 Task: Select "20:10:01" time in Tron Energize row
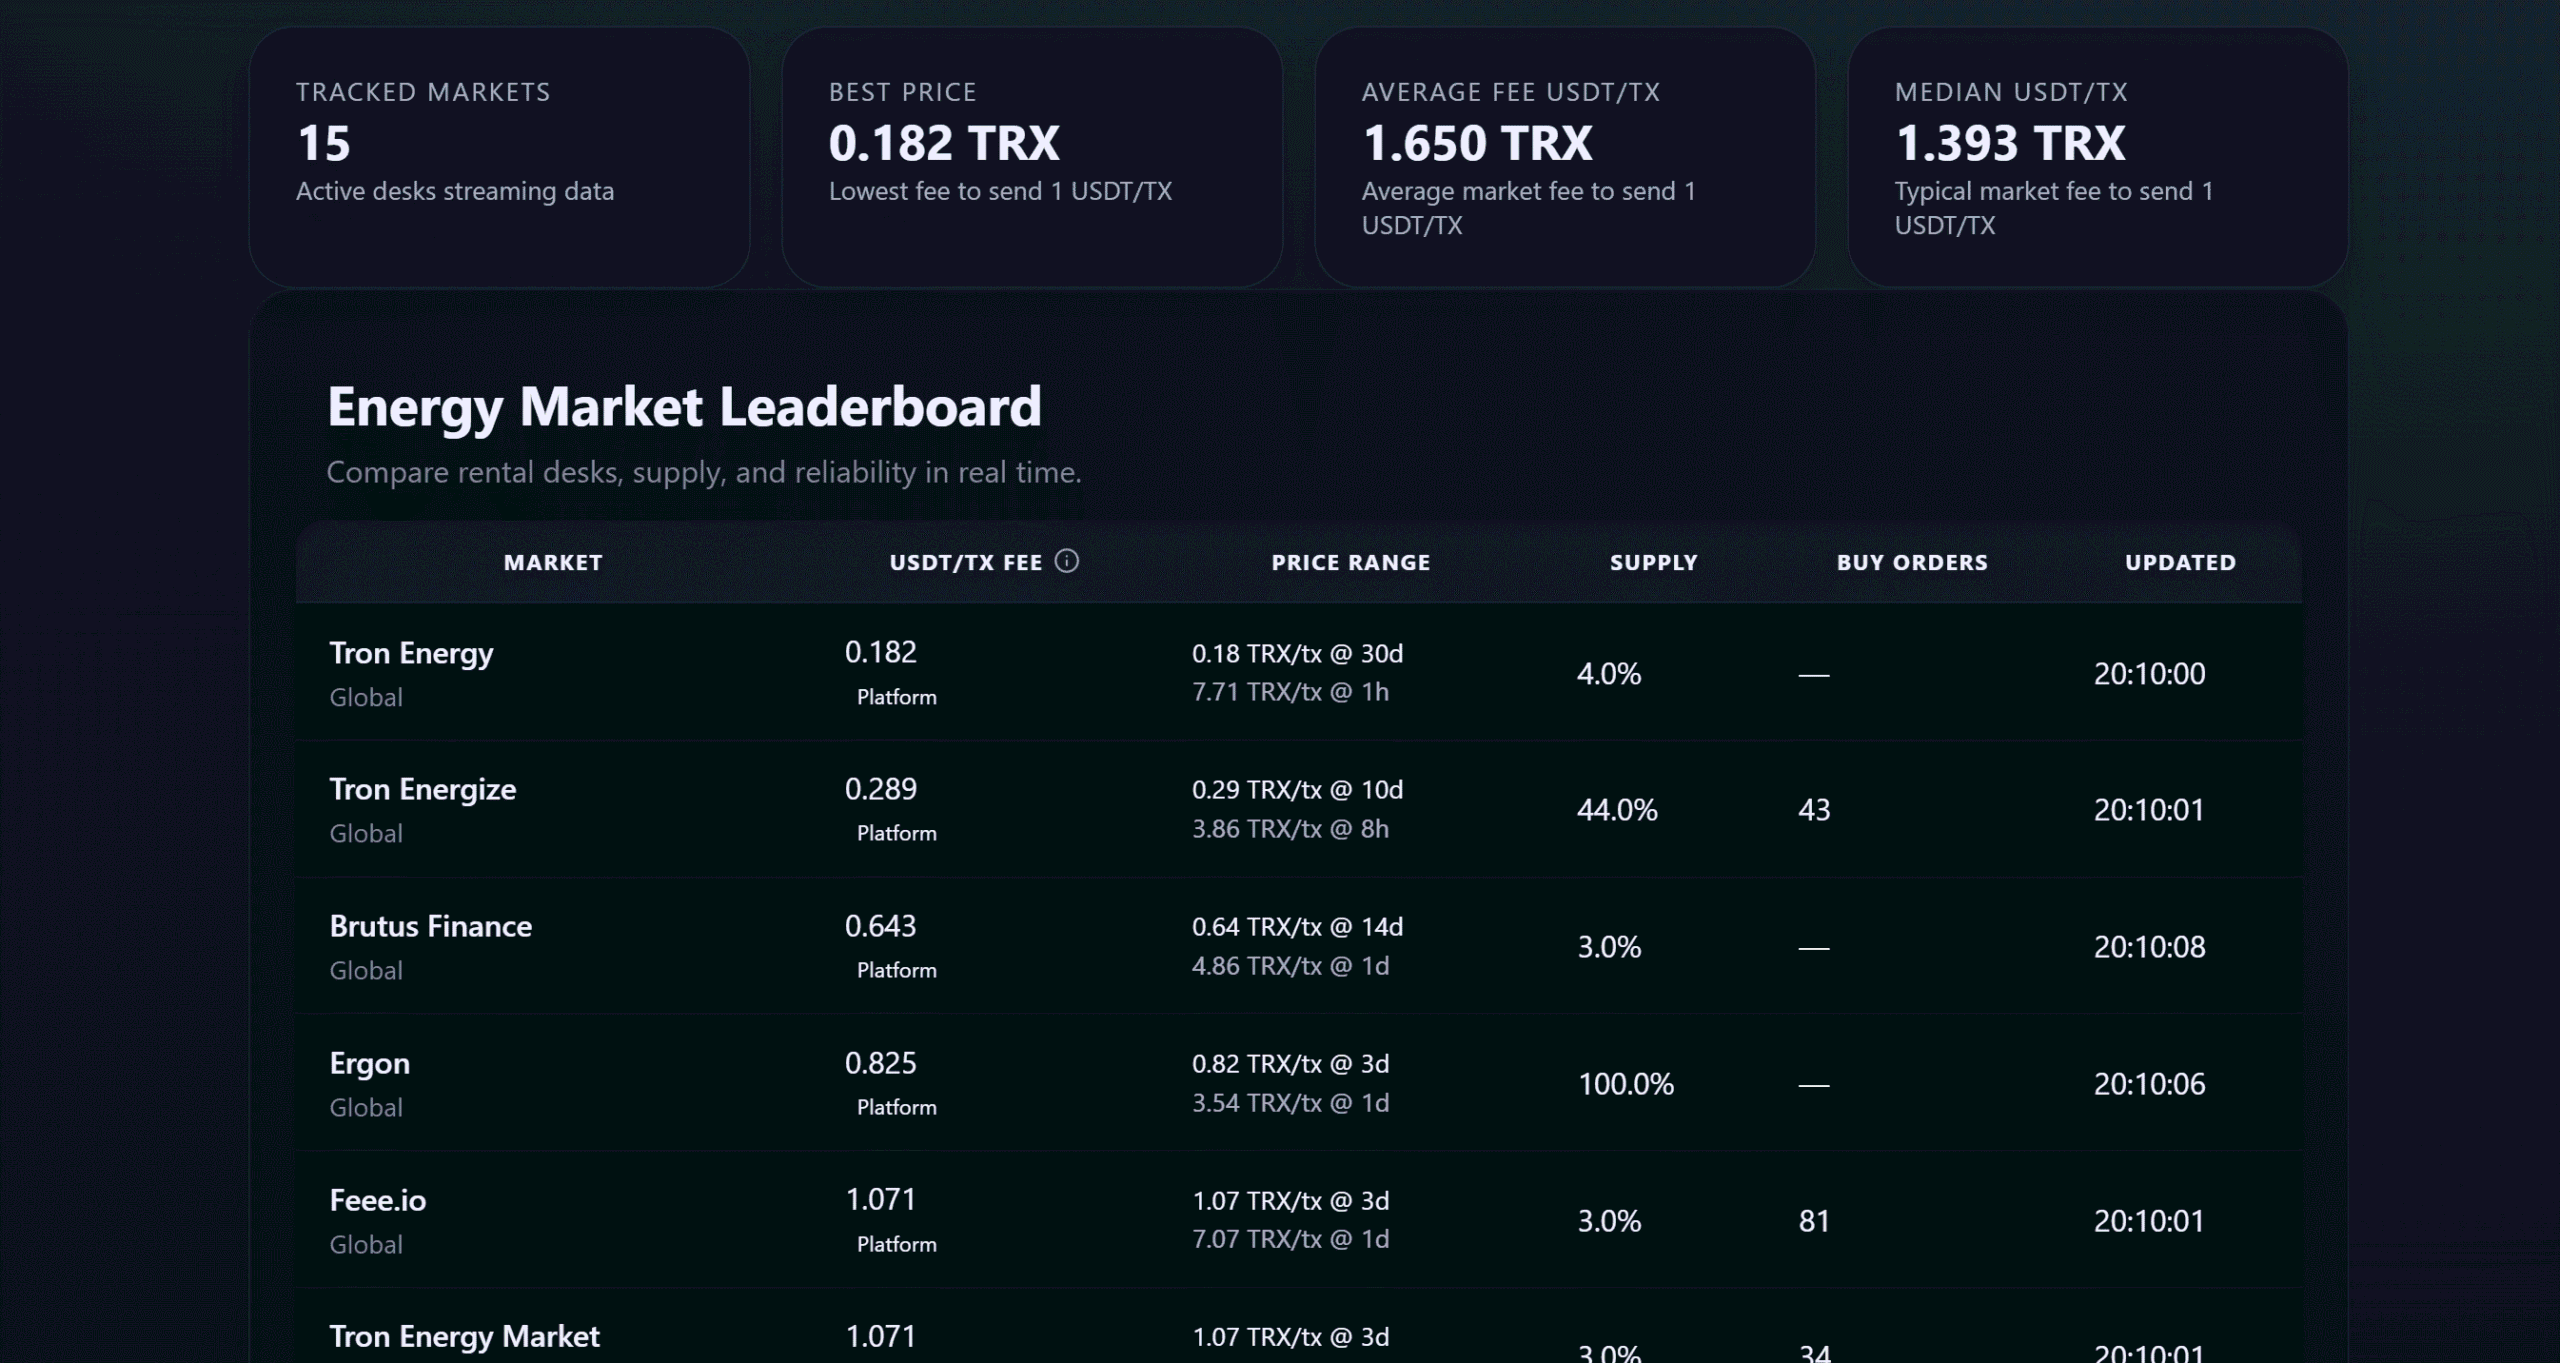tap(2149, 810)
